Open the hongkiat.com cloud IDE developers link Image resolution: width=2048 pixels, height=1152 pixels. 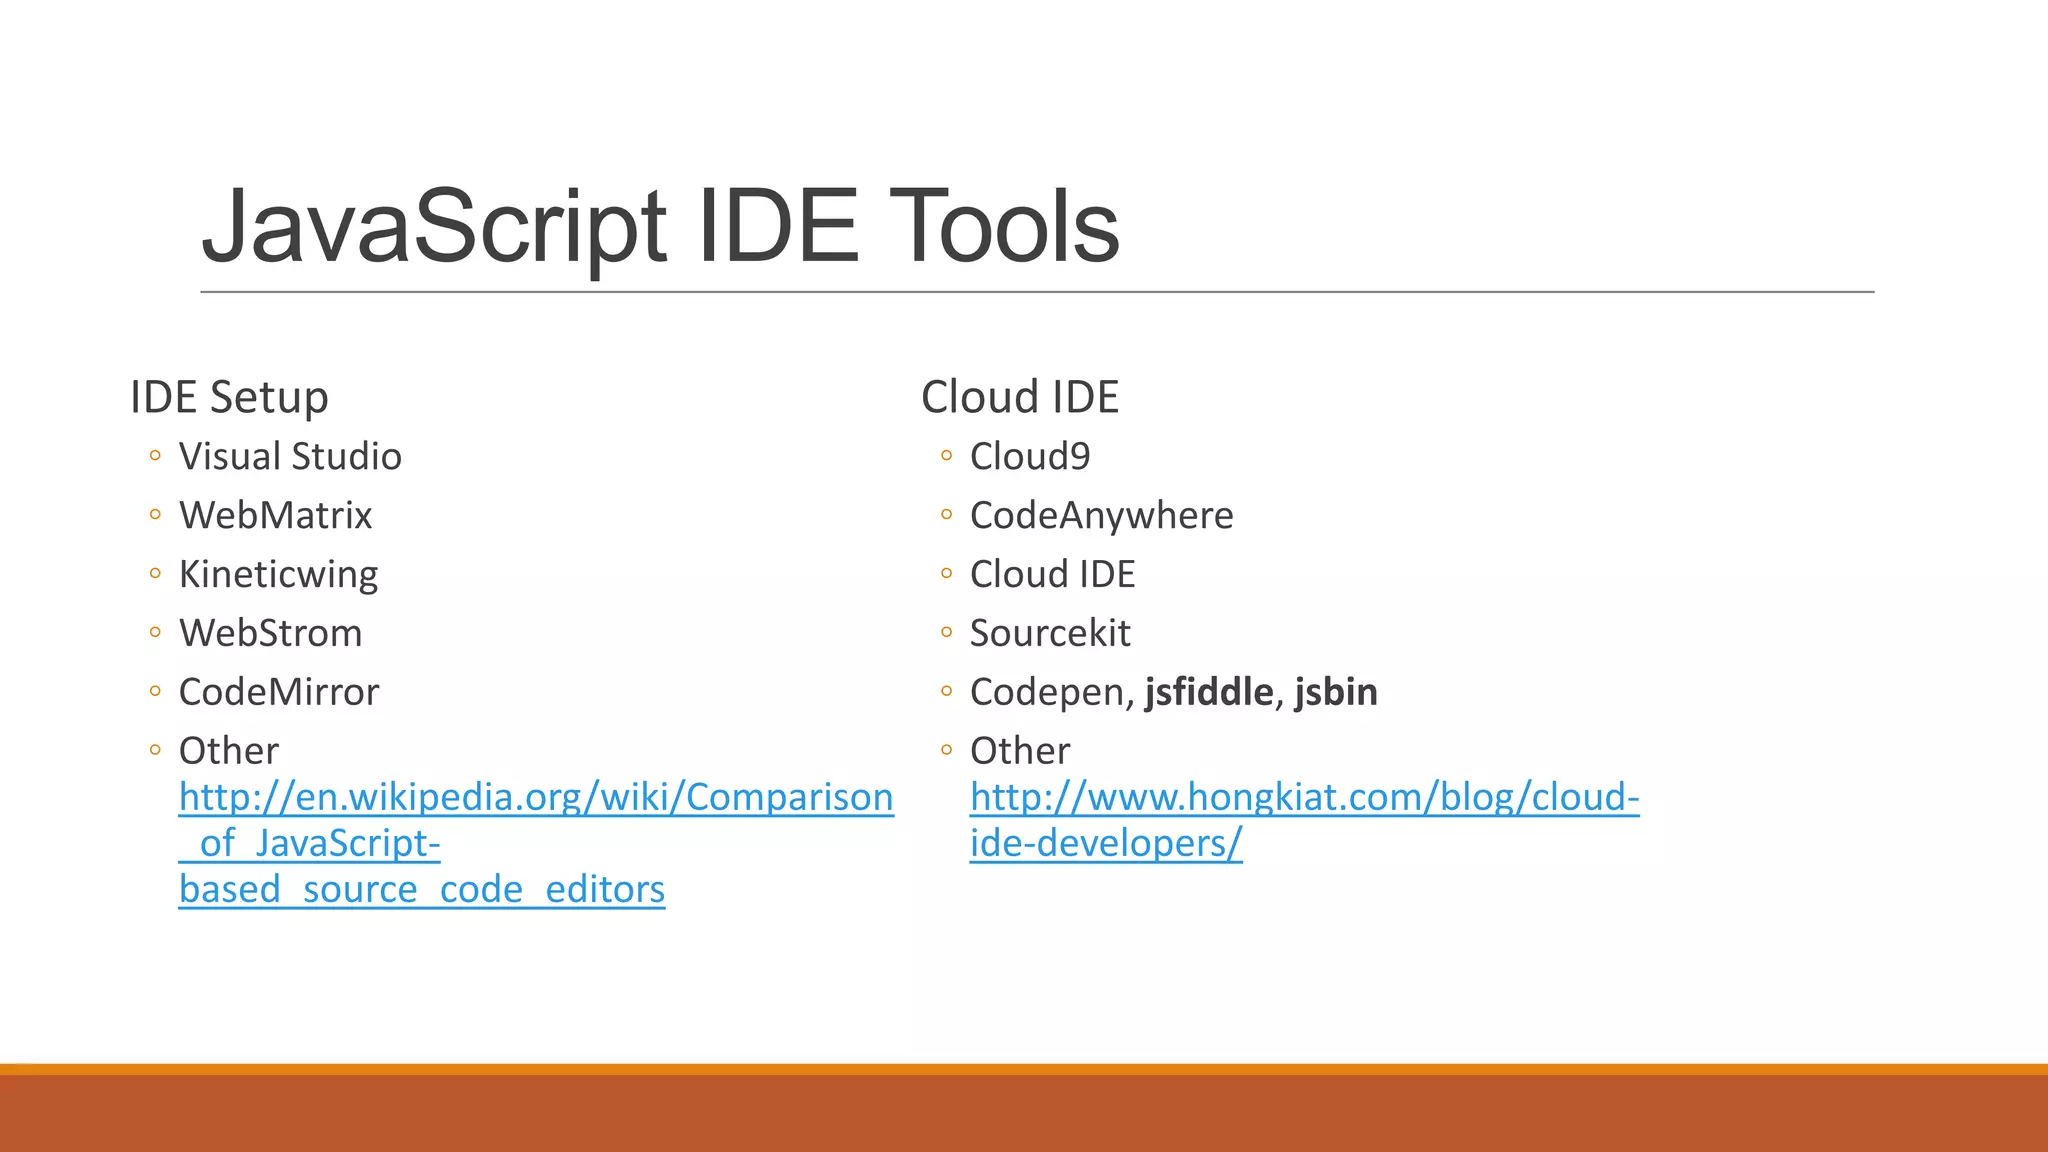(1304, 819)
